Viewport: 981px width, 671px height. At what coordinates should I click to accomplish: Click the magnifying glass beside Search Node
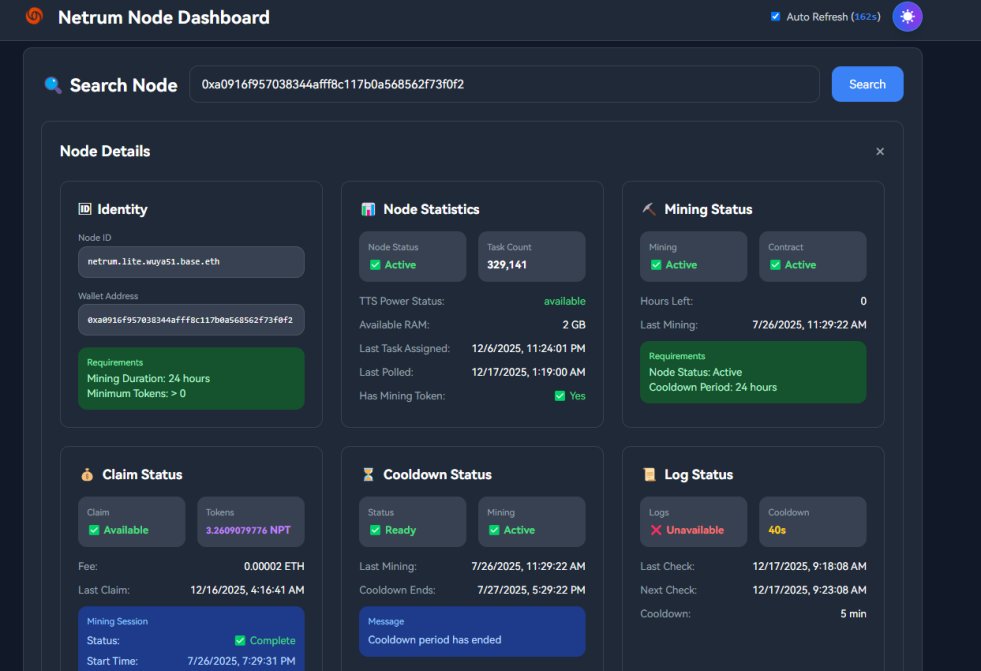54,84
